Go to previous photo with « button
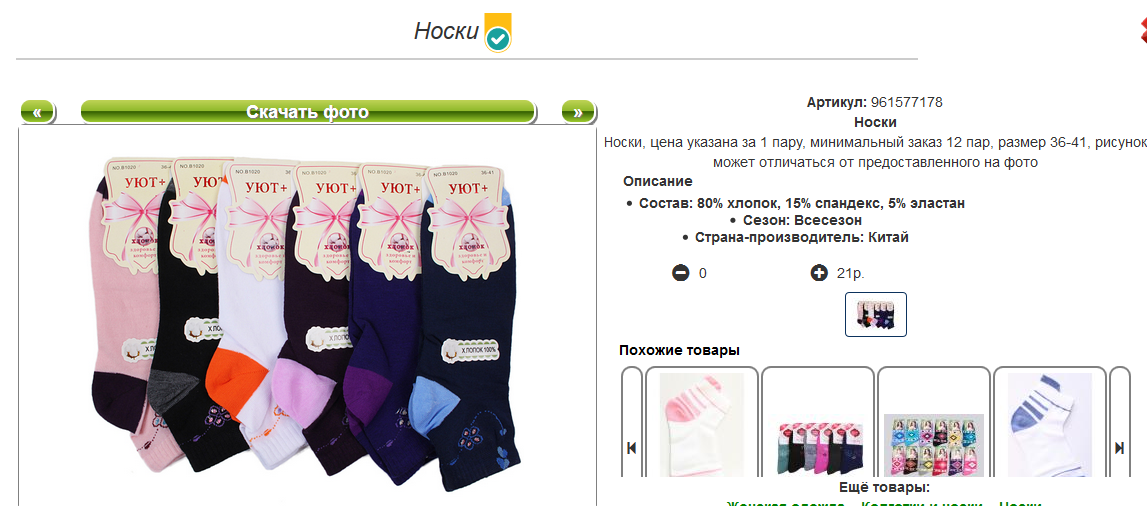 (37, 112)
